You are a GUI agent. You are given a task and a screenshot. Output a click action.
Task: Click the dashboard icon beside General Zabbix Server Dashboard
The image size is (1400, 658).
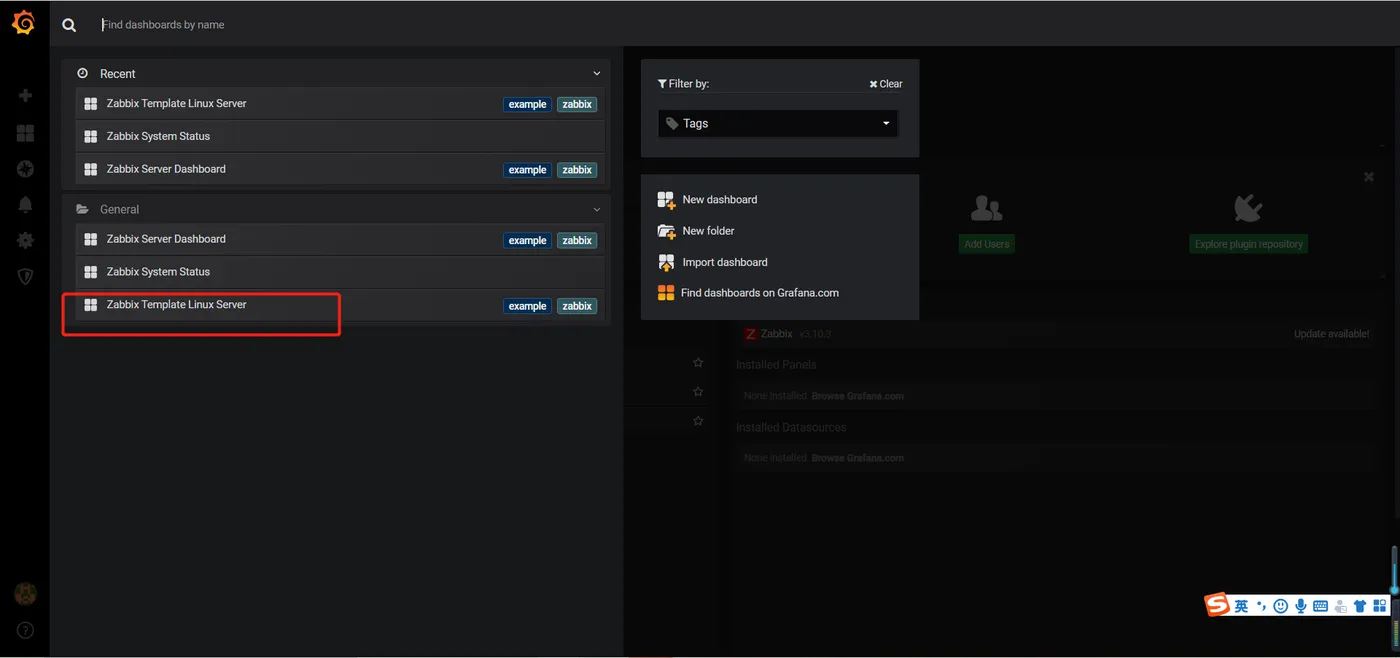tap(91, 240)
